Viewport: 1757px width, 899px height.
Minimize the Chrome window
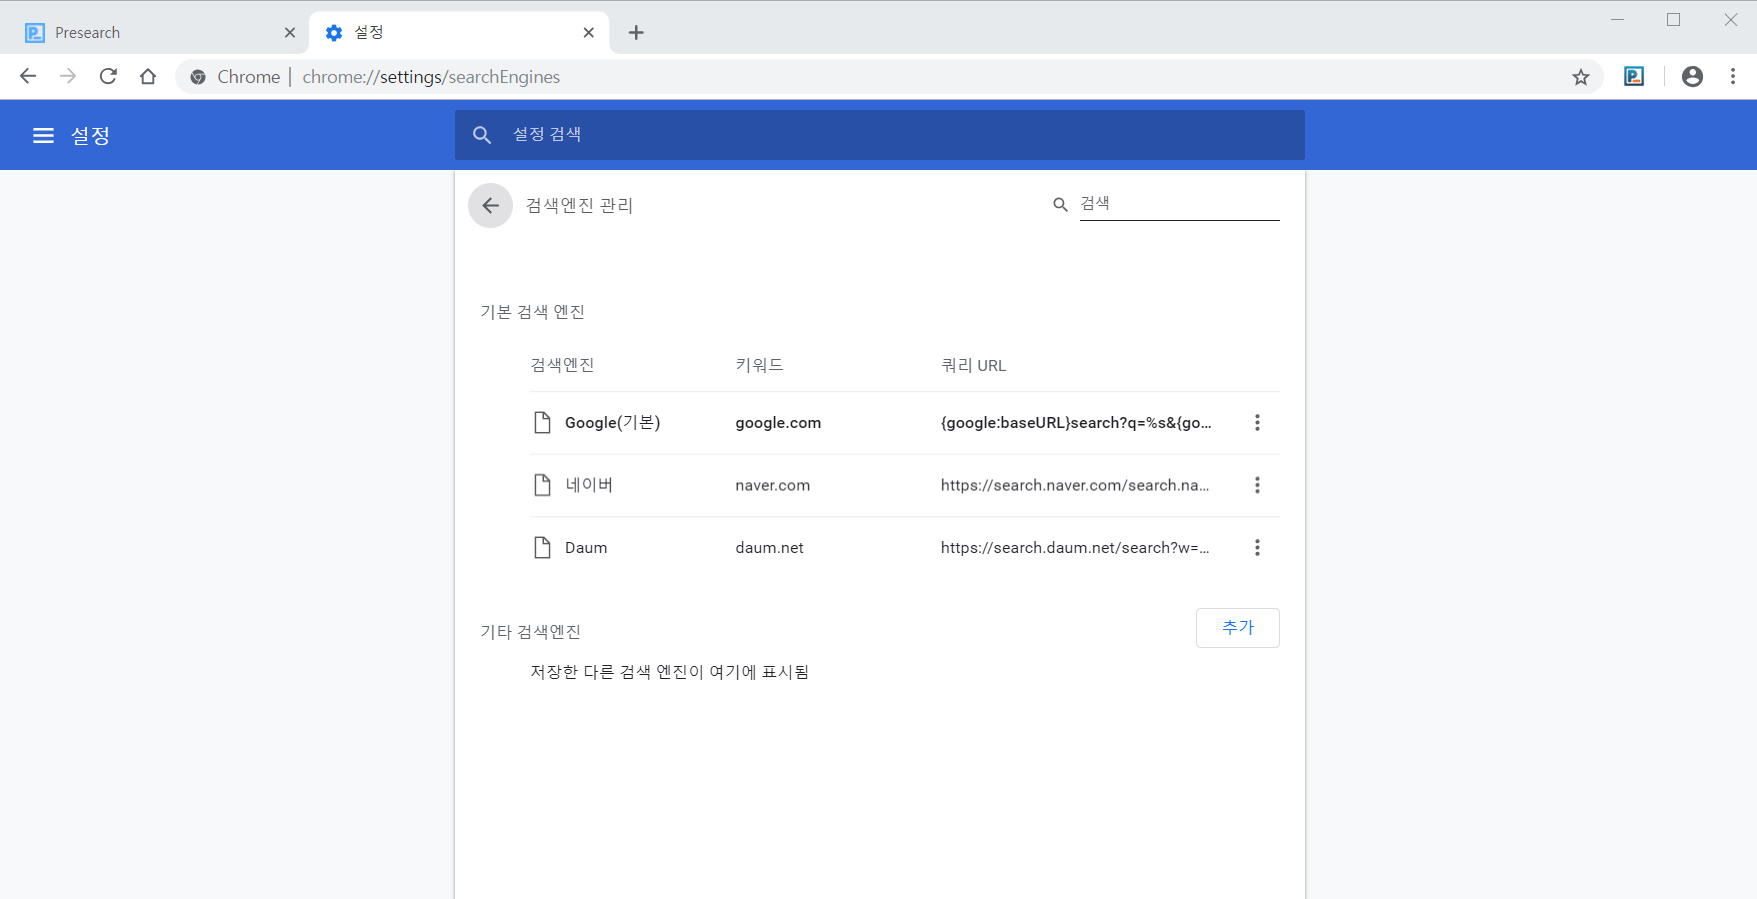click(x=1617, y=20)
